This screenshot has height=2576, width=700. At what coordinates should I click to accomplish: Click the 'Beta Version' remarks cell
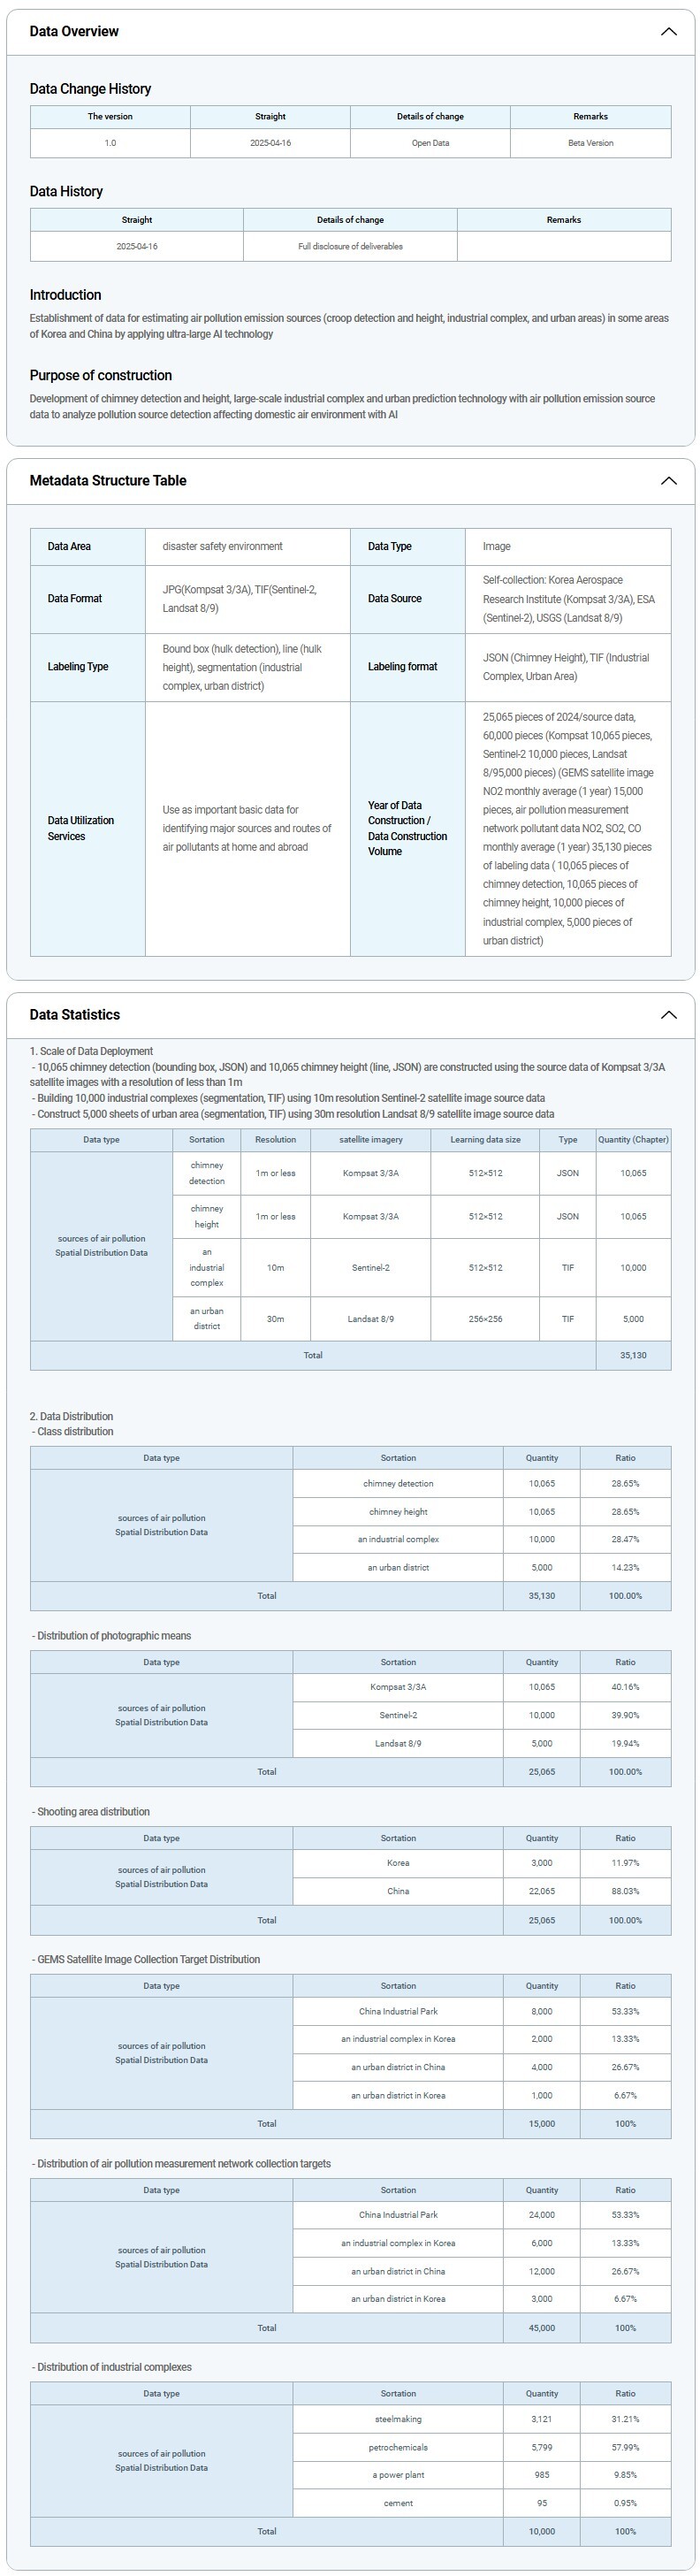pos(590,143)
